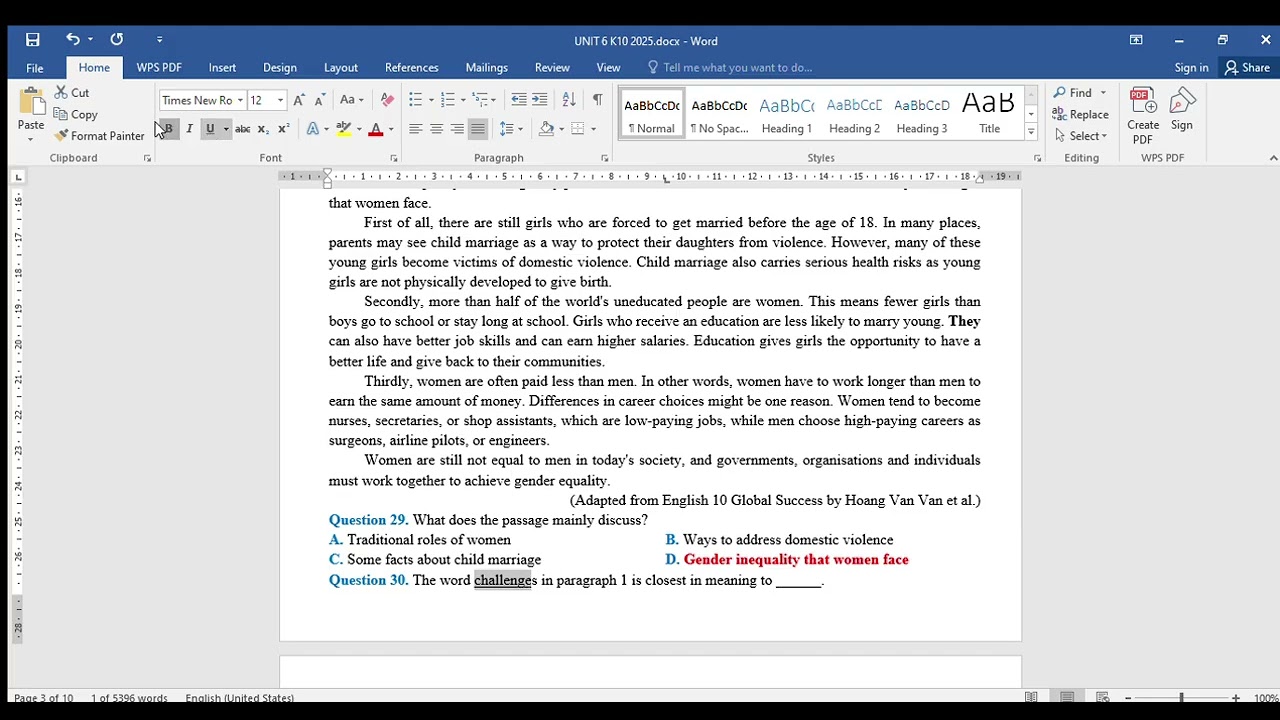The image size is (1280, 720).
Task: Apply the Heading 1 style
Action: pos(787,113)
